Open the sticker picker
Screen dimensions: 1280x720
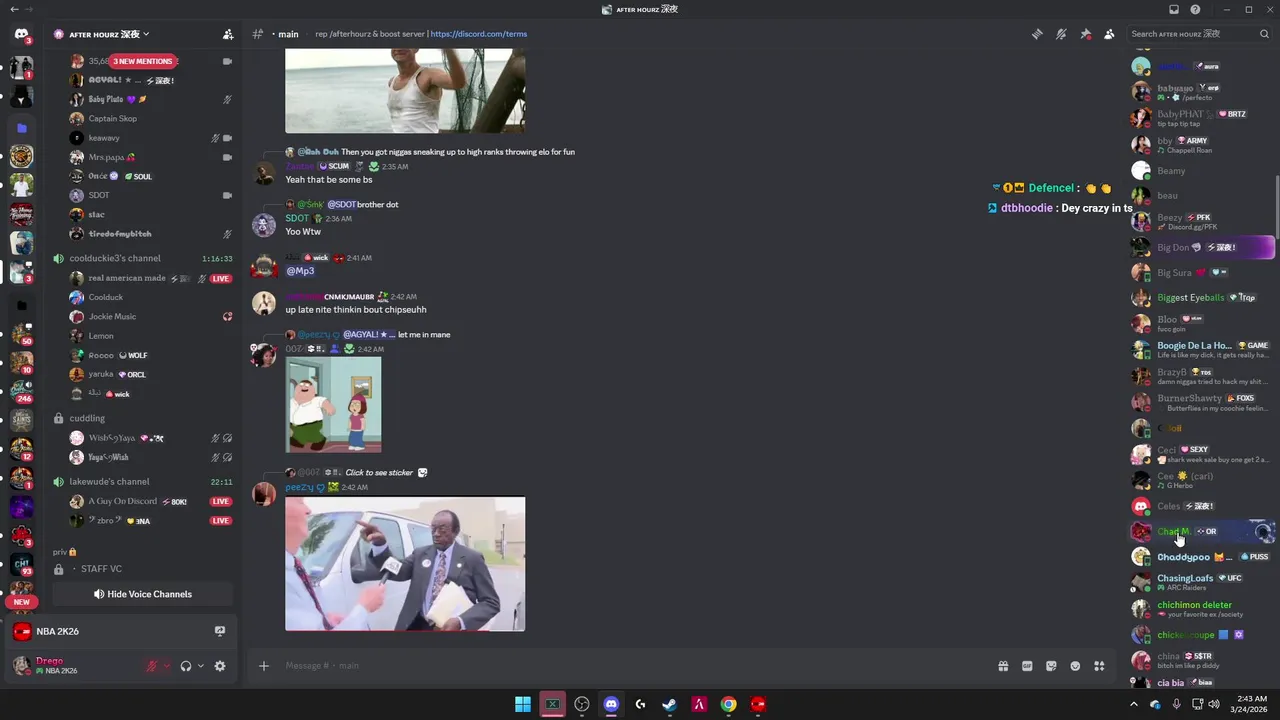1051,666
